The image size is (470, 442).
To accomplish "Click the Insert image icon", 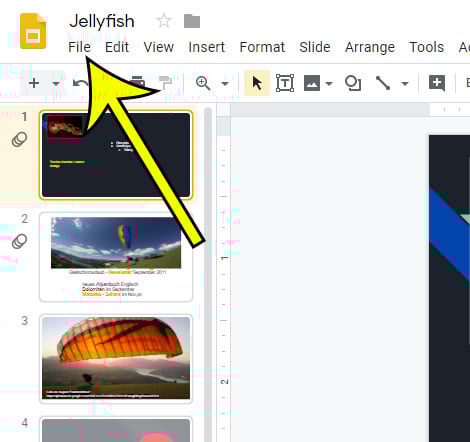I will tap(312, 83).
